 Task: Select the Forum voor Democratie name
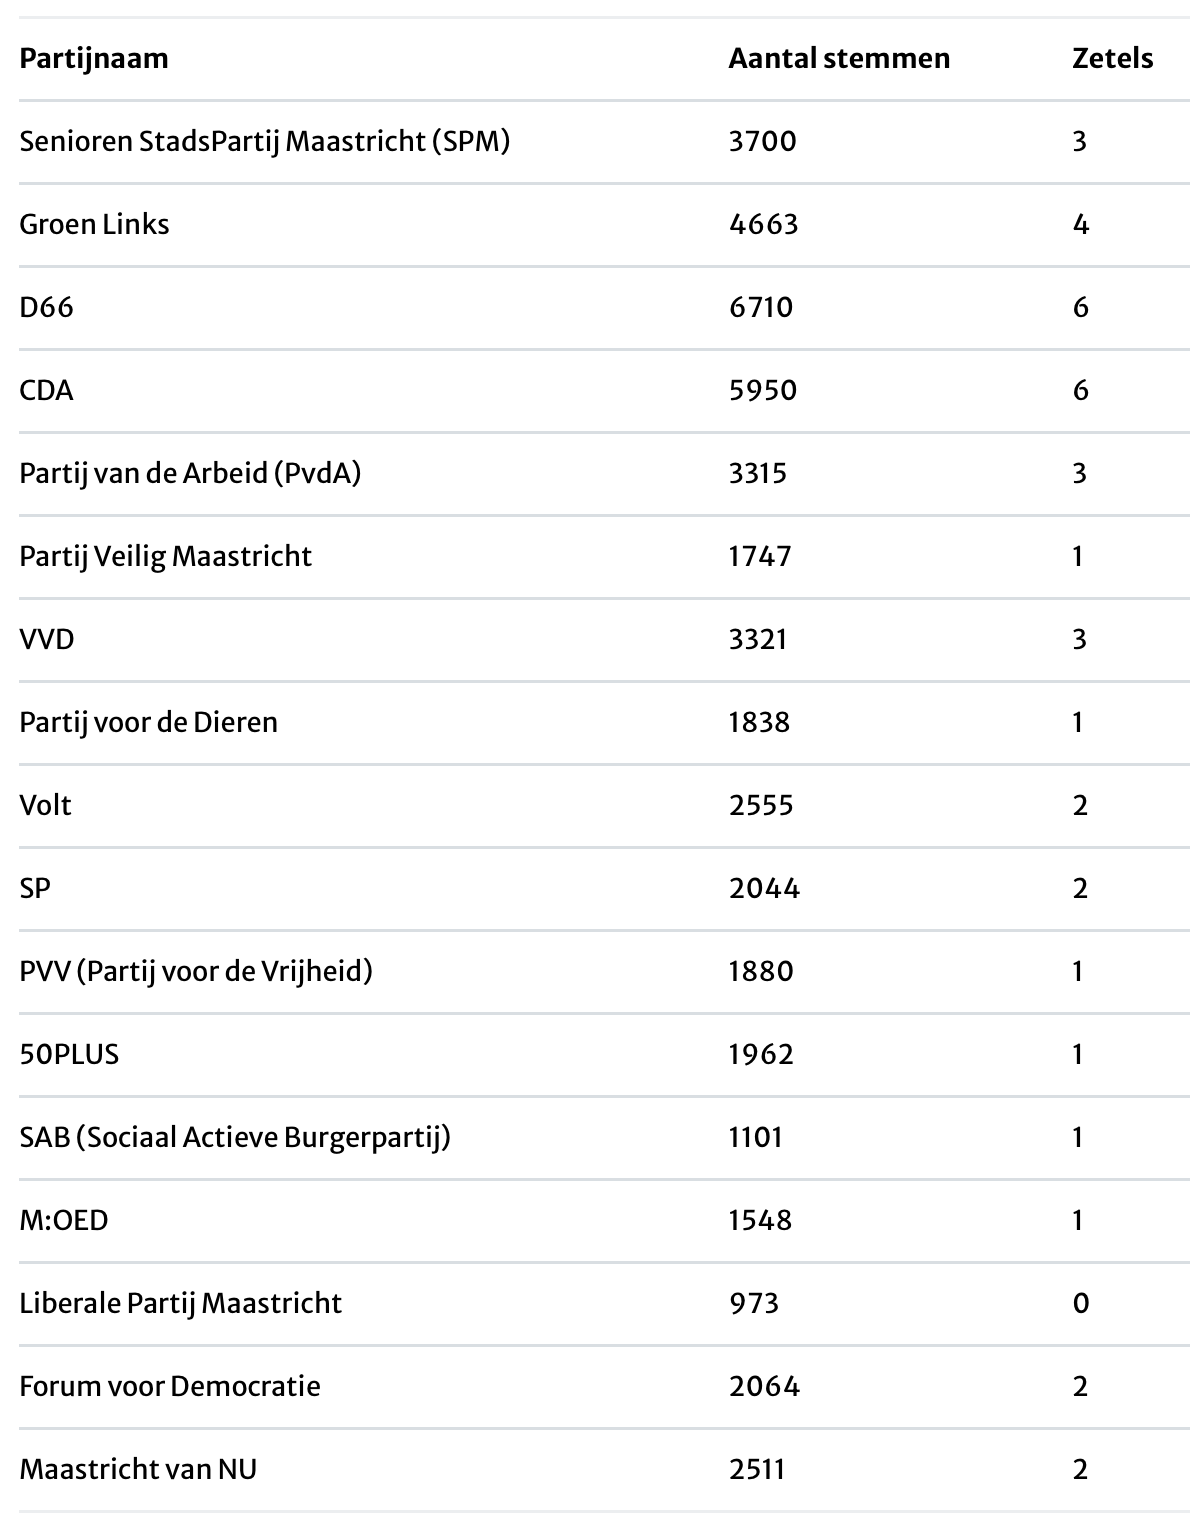click(170, 1386)
